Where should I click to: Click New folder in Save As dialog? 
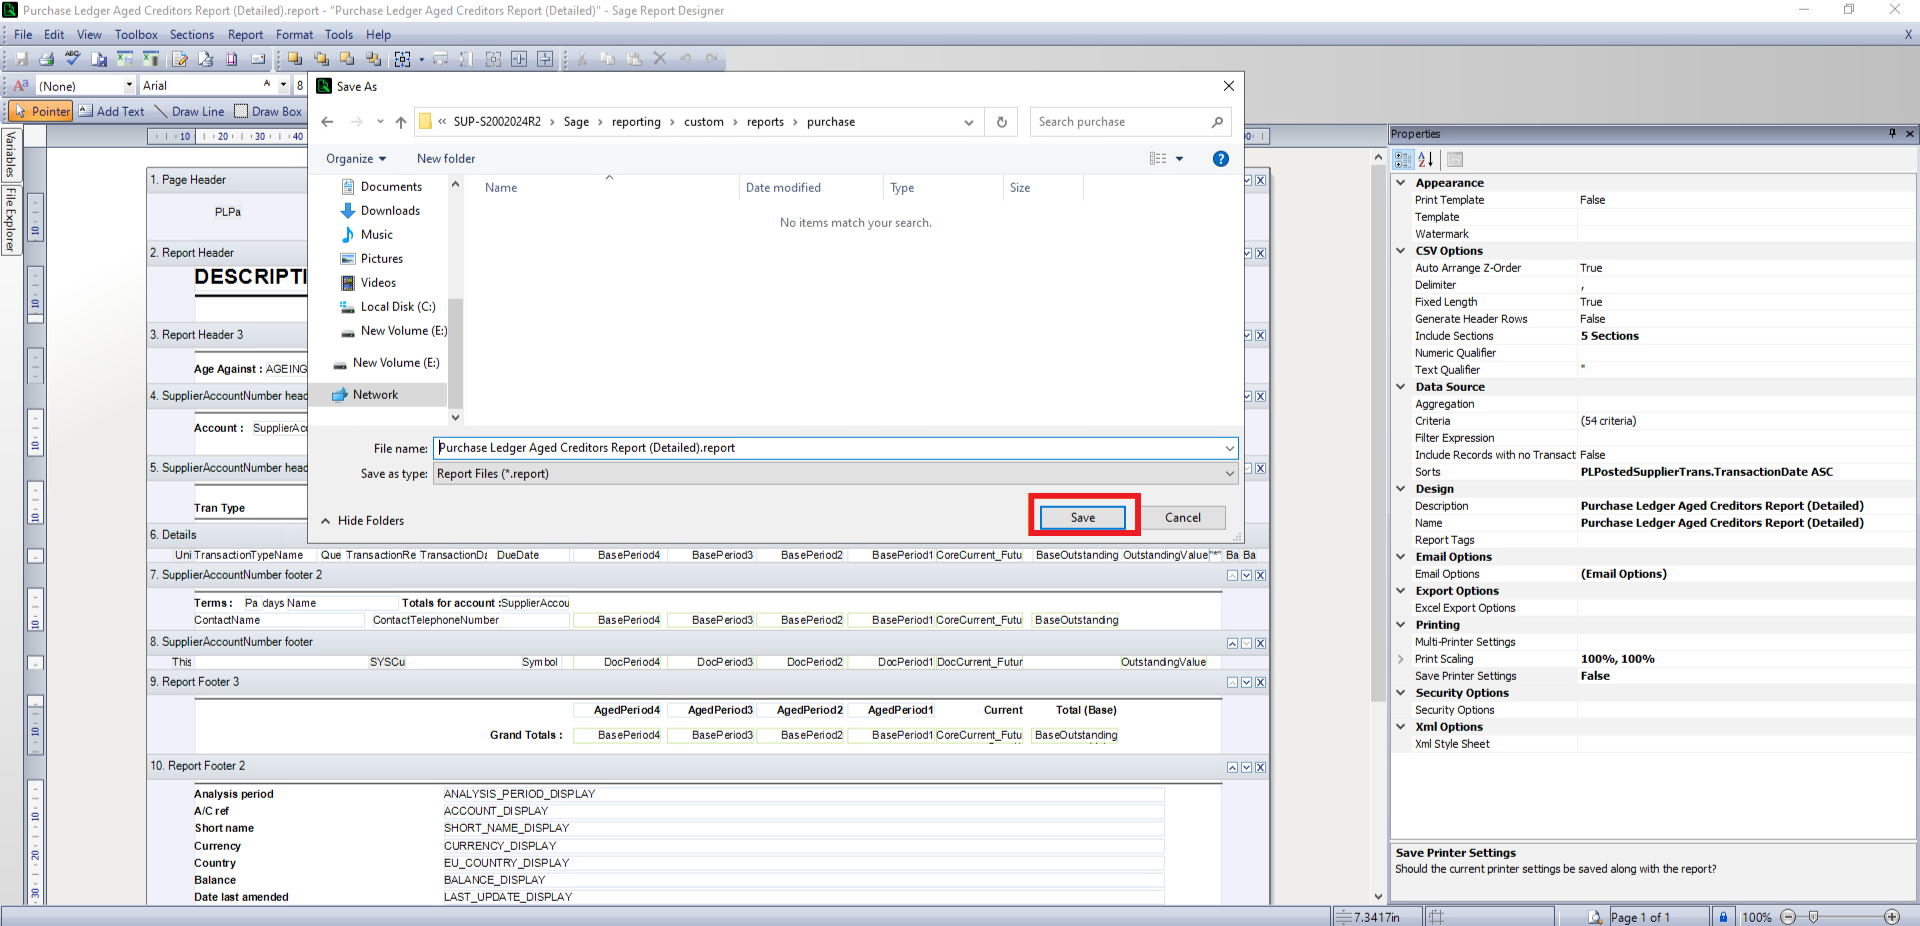pos(446,158)
